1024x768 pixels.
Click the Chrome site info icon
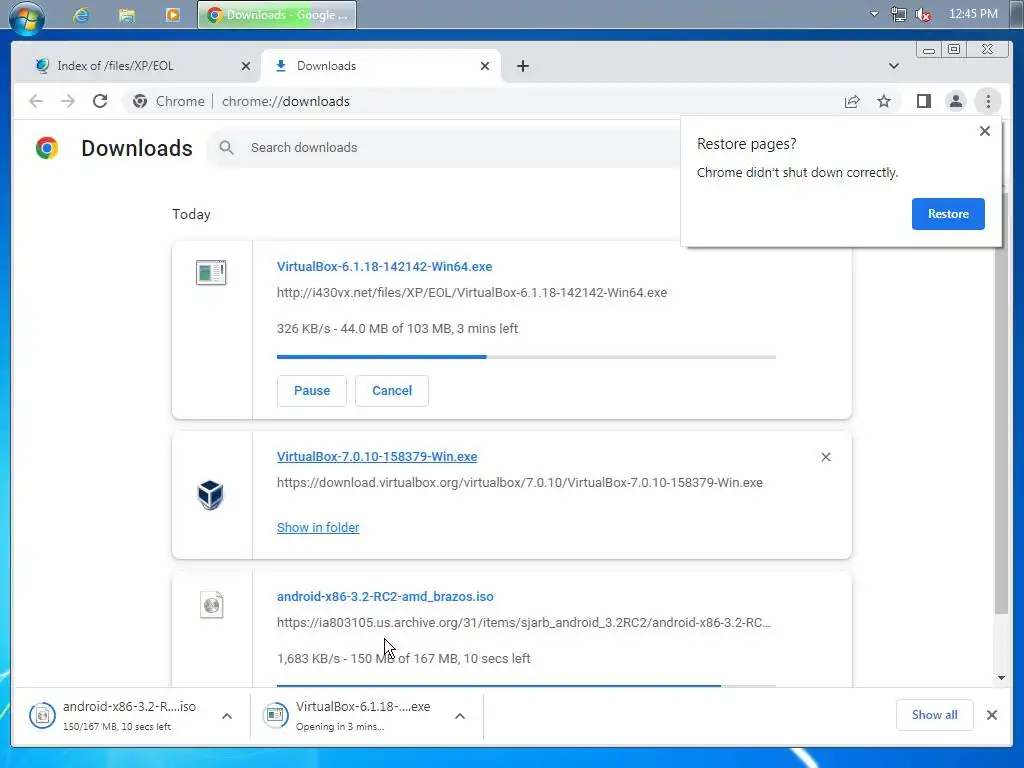(140, 101)
